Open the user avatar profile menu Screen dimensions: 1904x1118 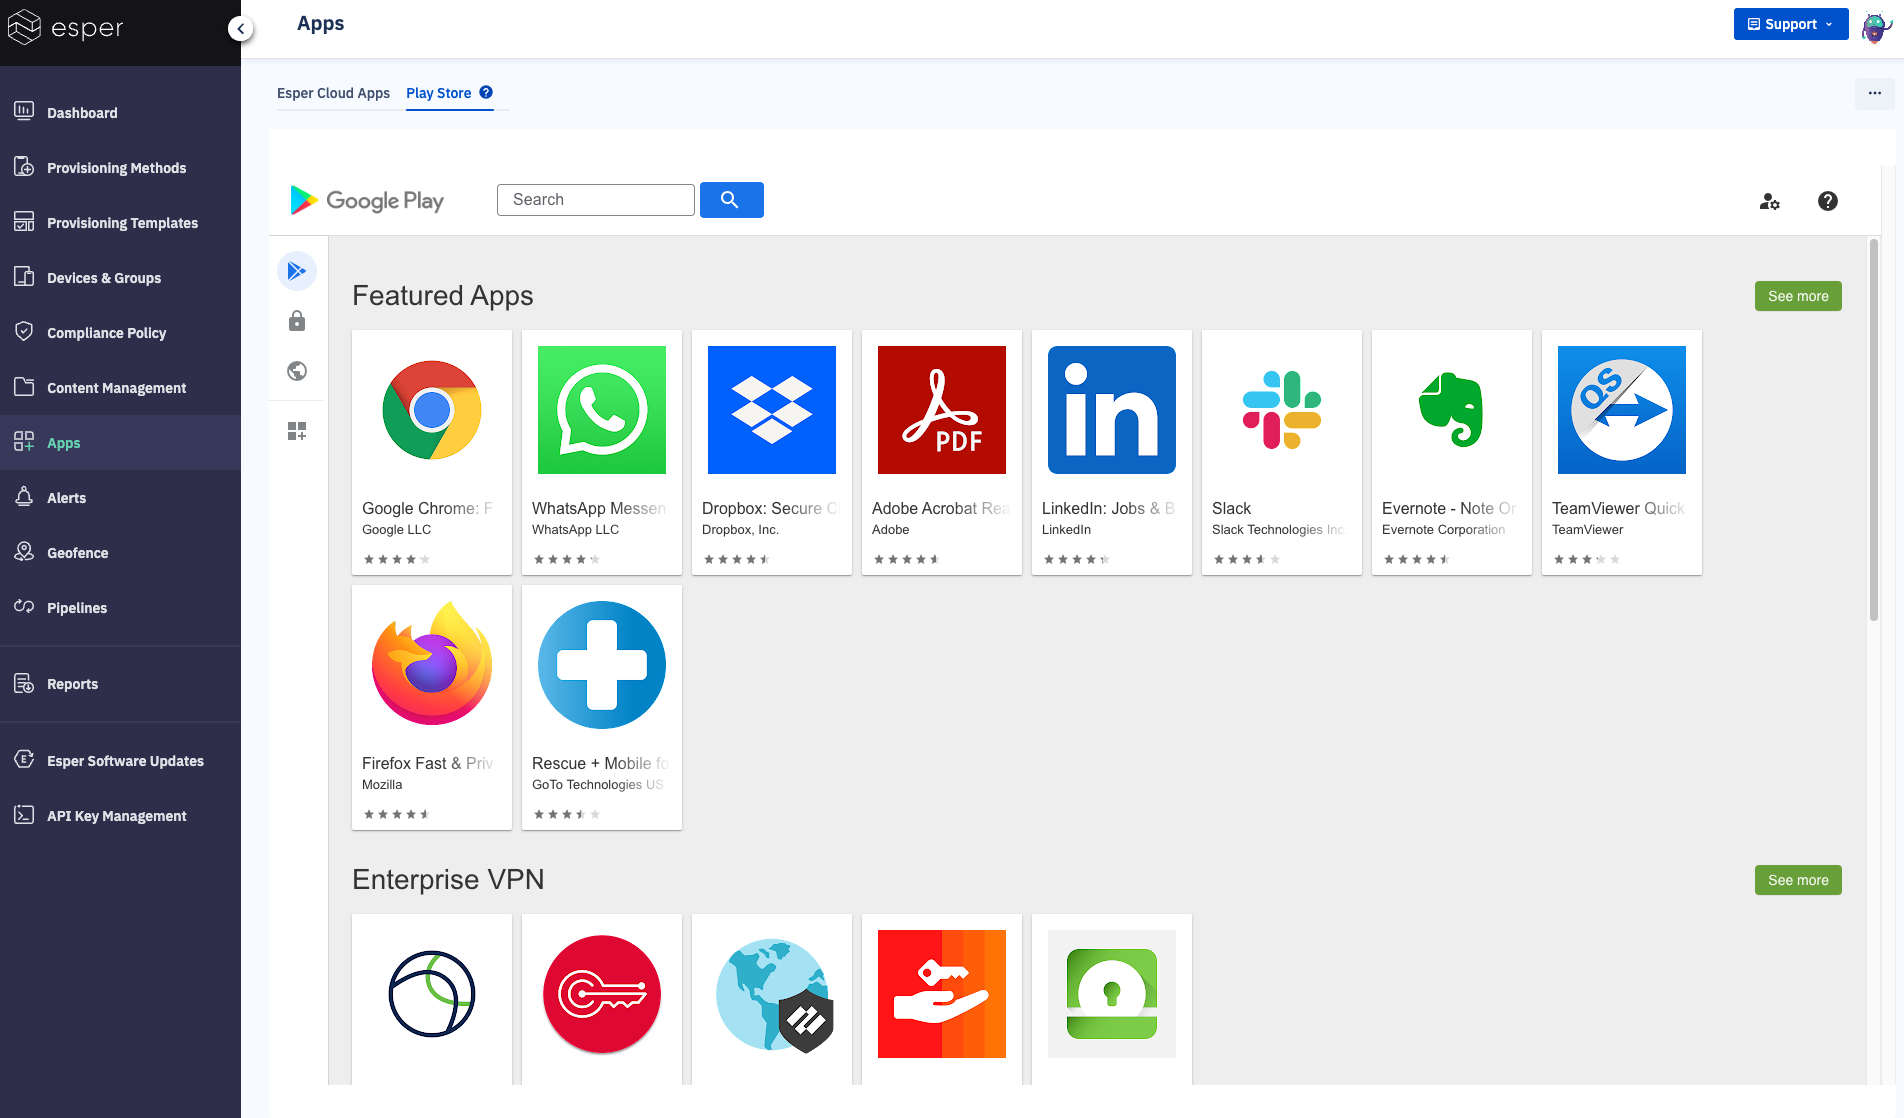coord(1876,27)
